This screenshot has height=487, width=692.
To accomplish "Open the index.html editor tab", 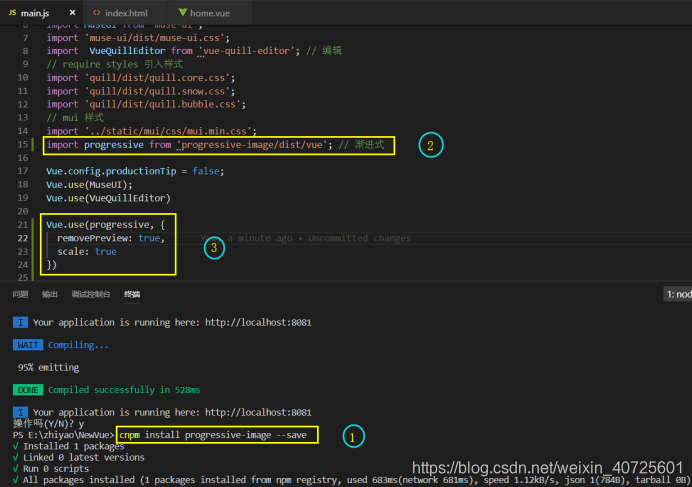I will (x=125, y=13).
